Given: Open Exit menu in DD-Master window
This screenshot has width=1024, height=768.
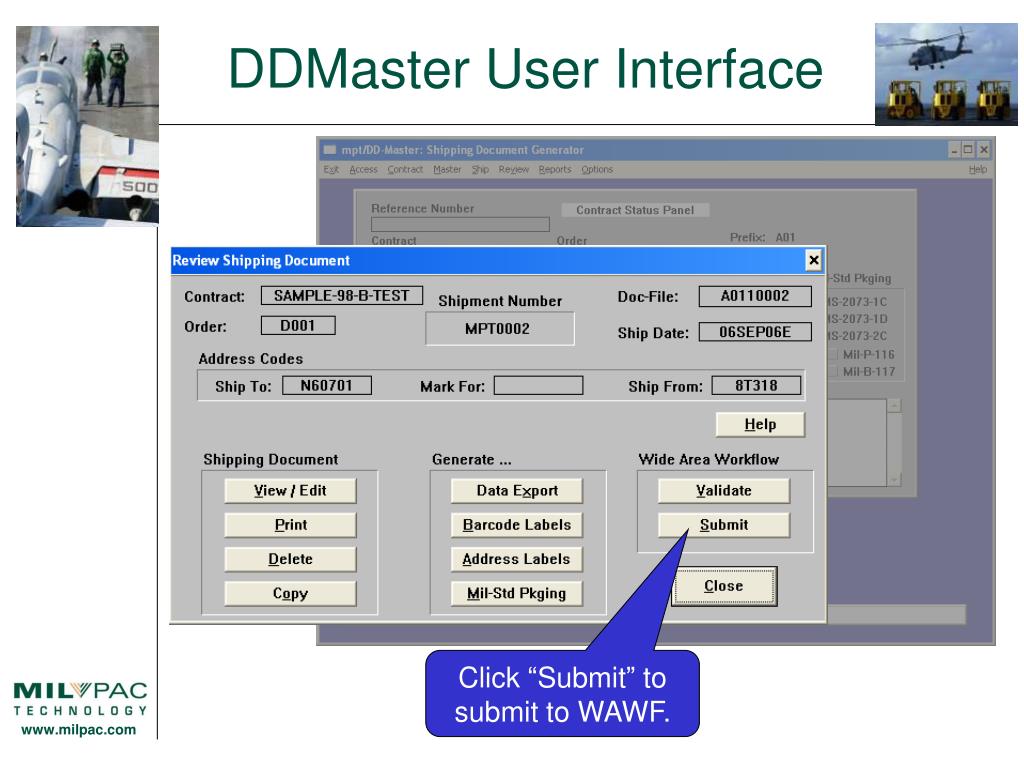Looking at the screenshot, I should [x=331, y=169].
